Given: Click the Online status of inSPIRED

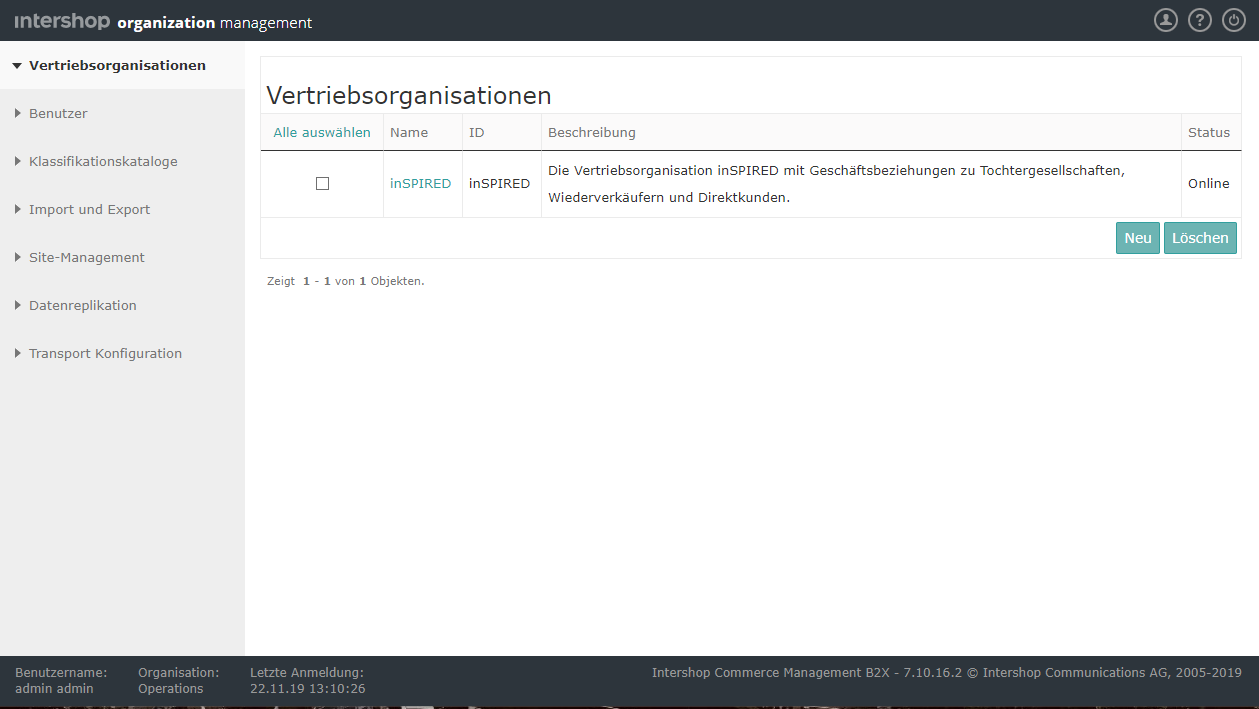Looking at the screenshot, I should [x=1208, y=183].
